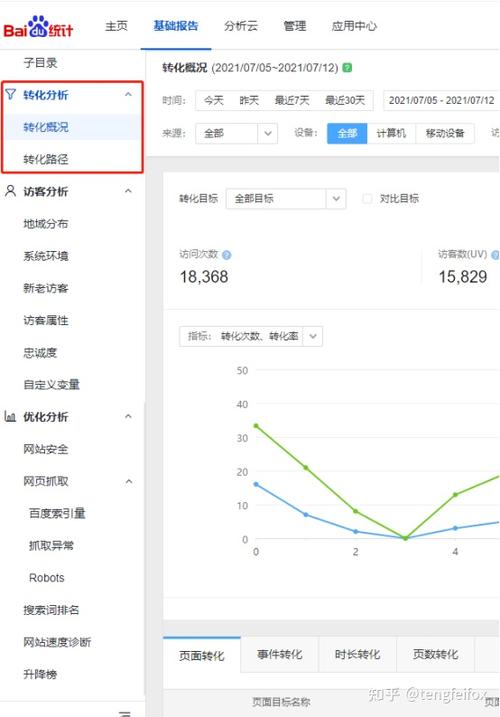Open 搜索词排名 report

pyautogui.click(x=51, y=610)
